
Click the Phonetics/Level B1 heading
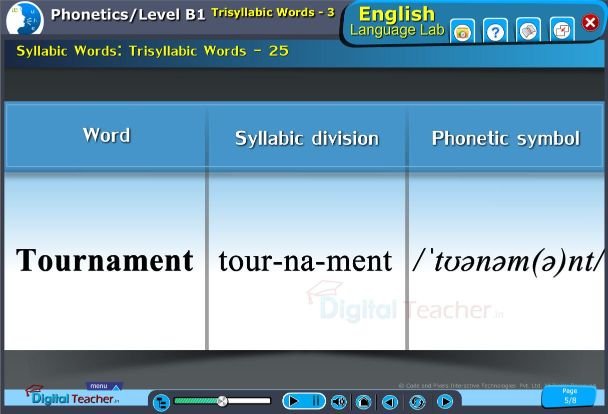(x=128, y=14)
